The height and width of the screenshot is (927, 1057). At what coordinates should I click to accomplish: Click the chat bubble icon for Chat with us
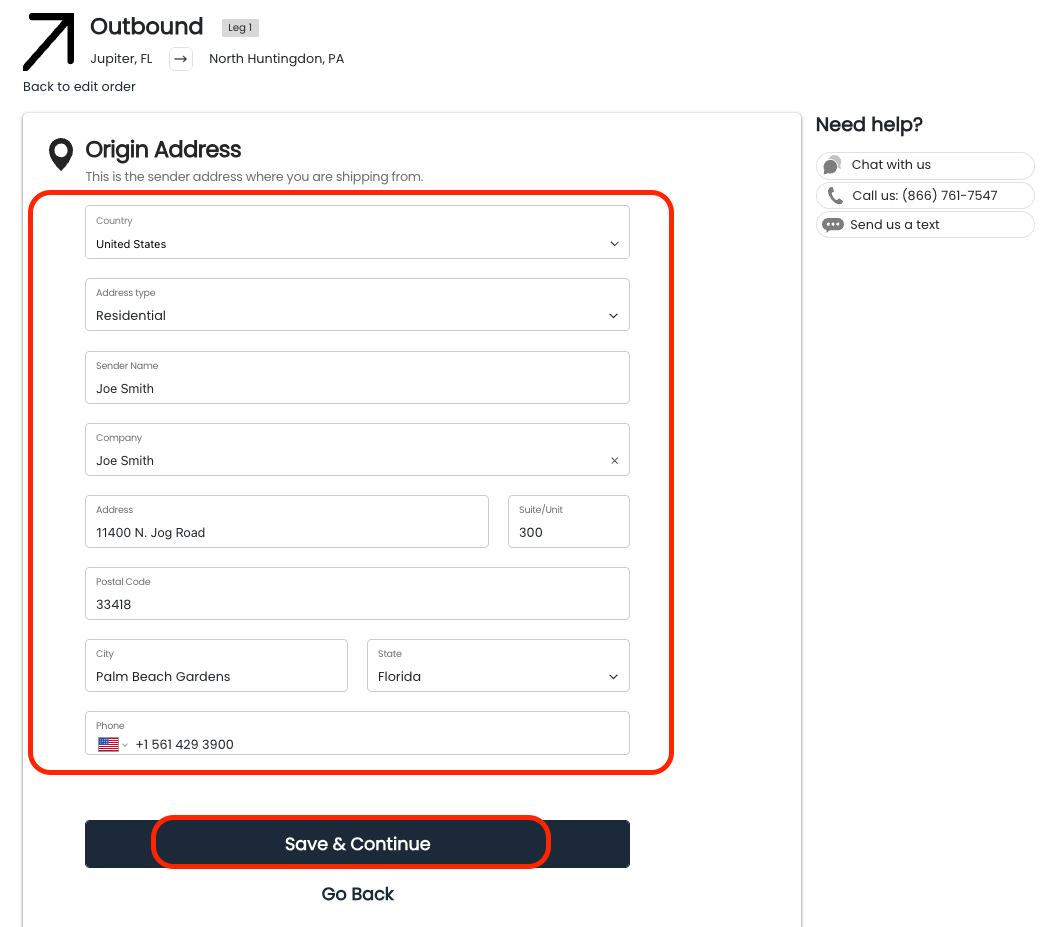click(x=833, y=165)
